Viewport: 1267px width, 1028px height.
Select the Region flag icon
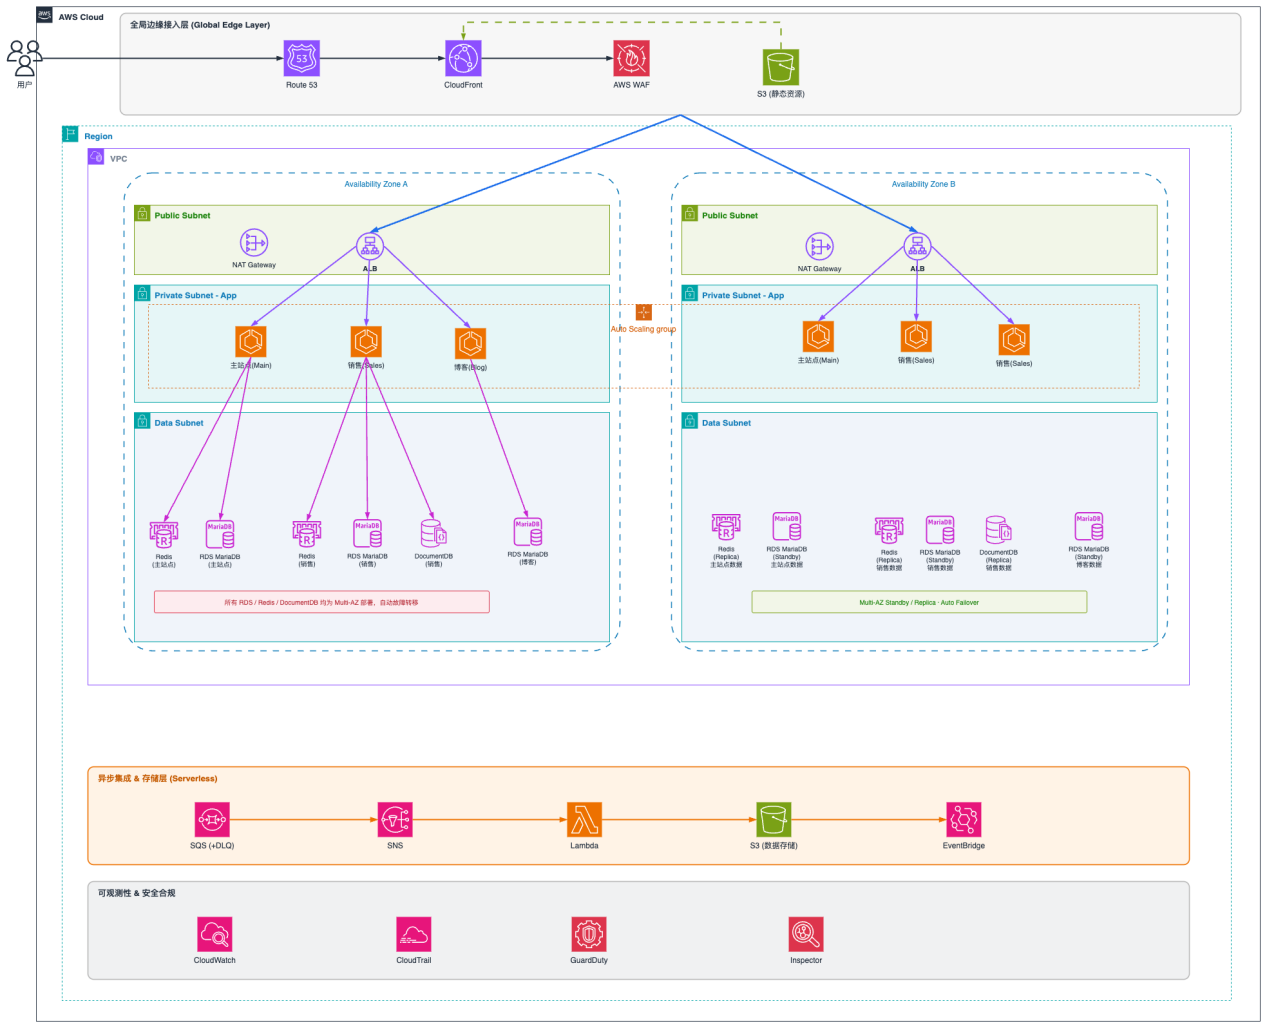[x=70, y=134]
